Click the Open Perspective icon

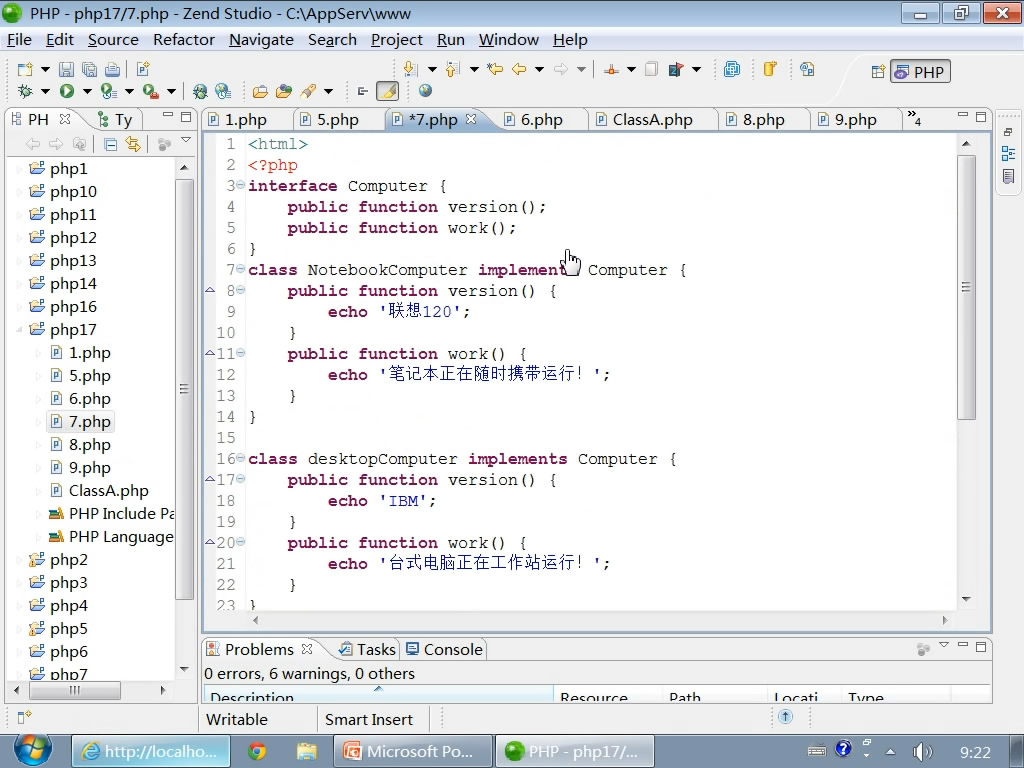tap(878, 72)
